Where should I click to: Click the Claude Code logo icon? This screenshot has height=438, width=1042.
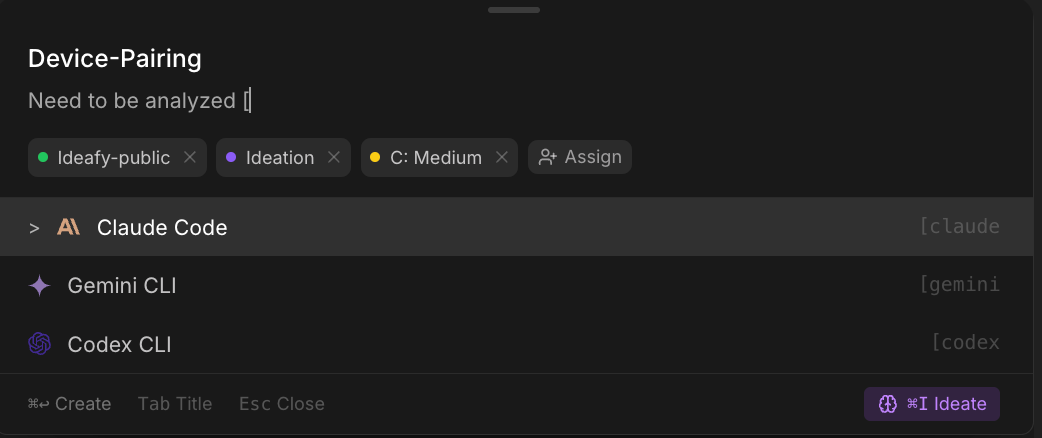coord(68,227)
